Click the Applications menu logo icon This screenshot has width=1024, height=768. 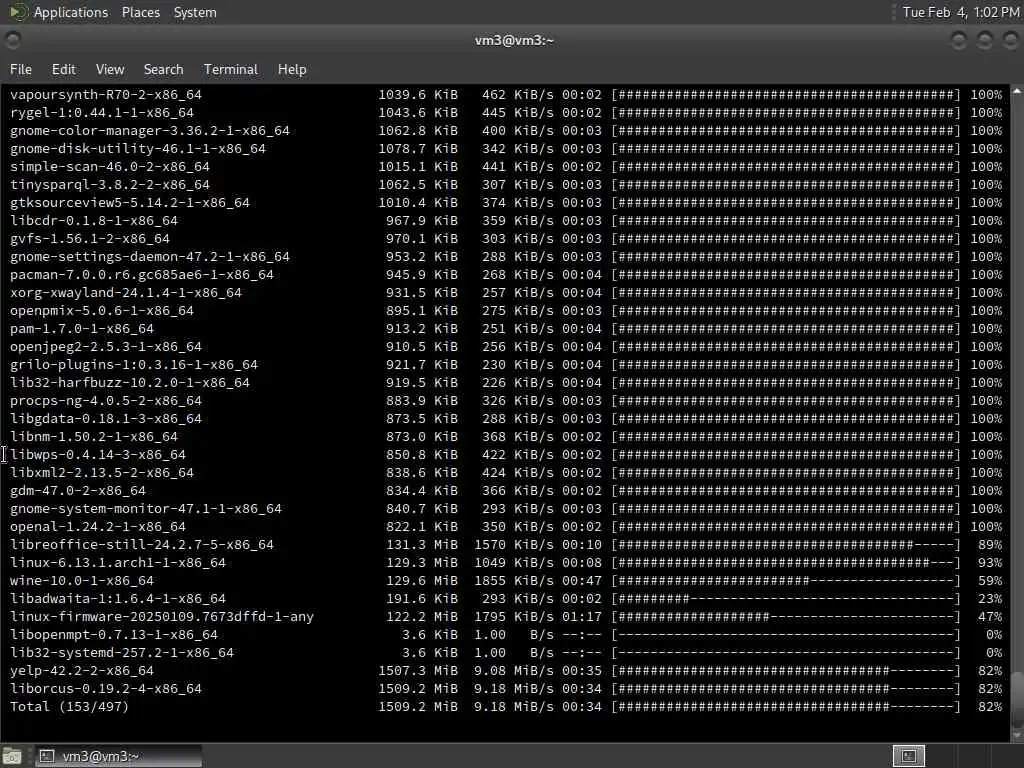point(18,12)
